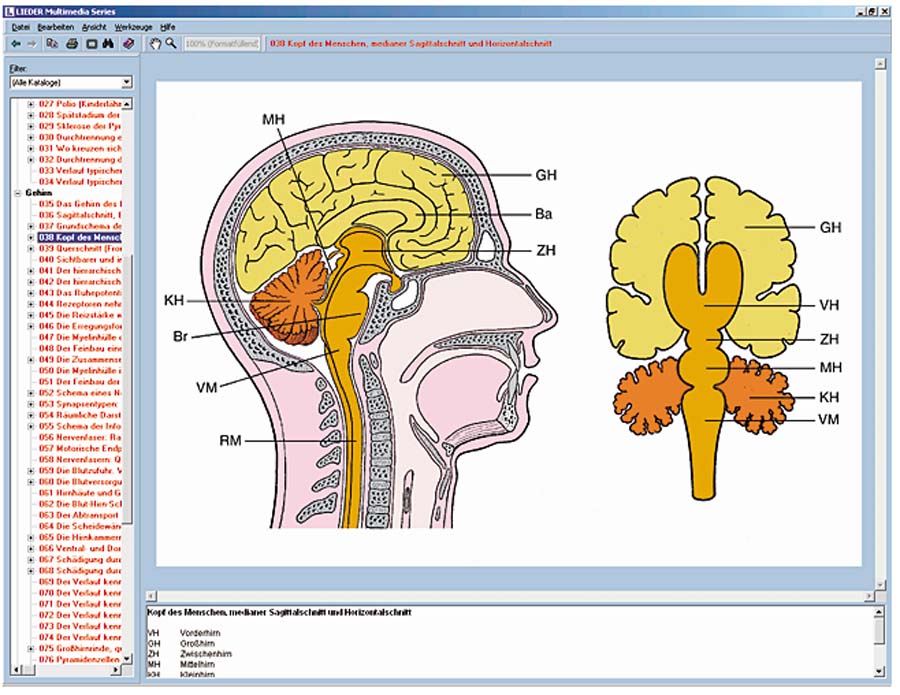Click the red book help icon
Screen dimensions: 900x695
[x=128, y=44]
